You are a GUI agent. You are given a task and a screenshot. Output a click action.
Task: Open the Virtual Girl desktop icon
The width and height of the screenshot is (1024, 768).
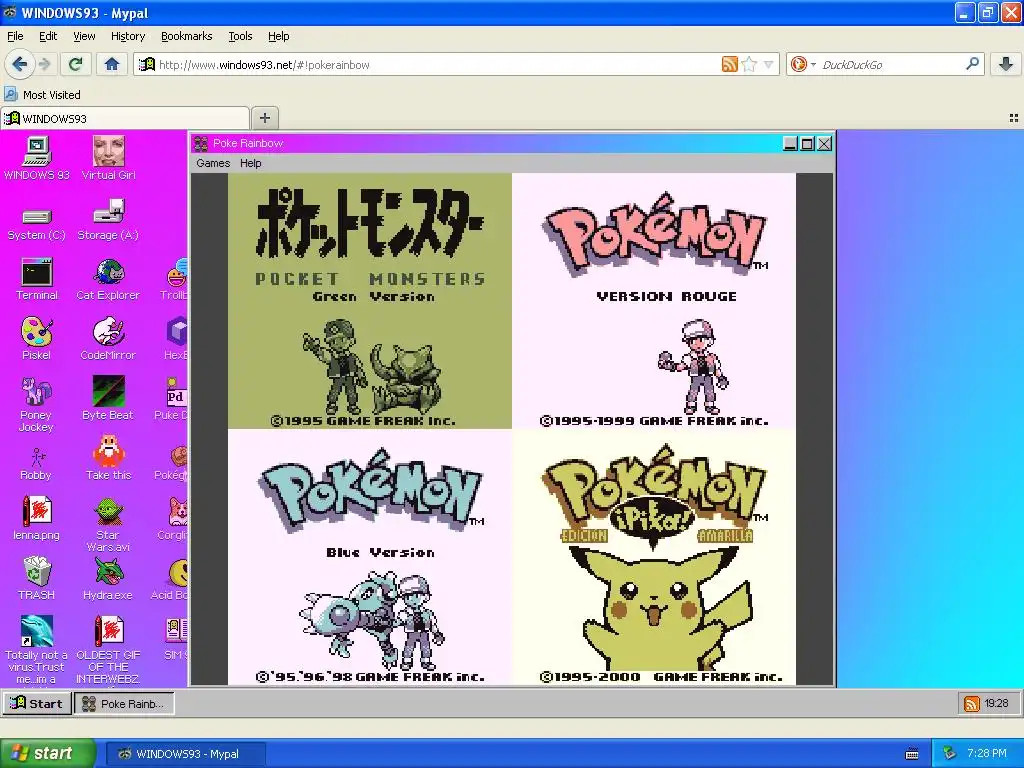pos(108,158)
